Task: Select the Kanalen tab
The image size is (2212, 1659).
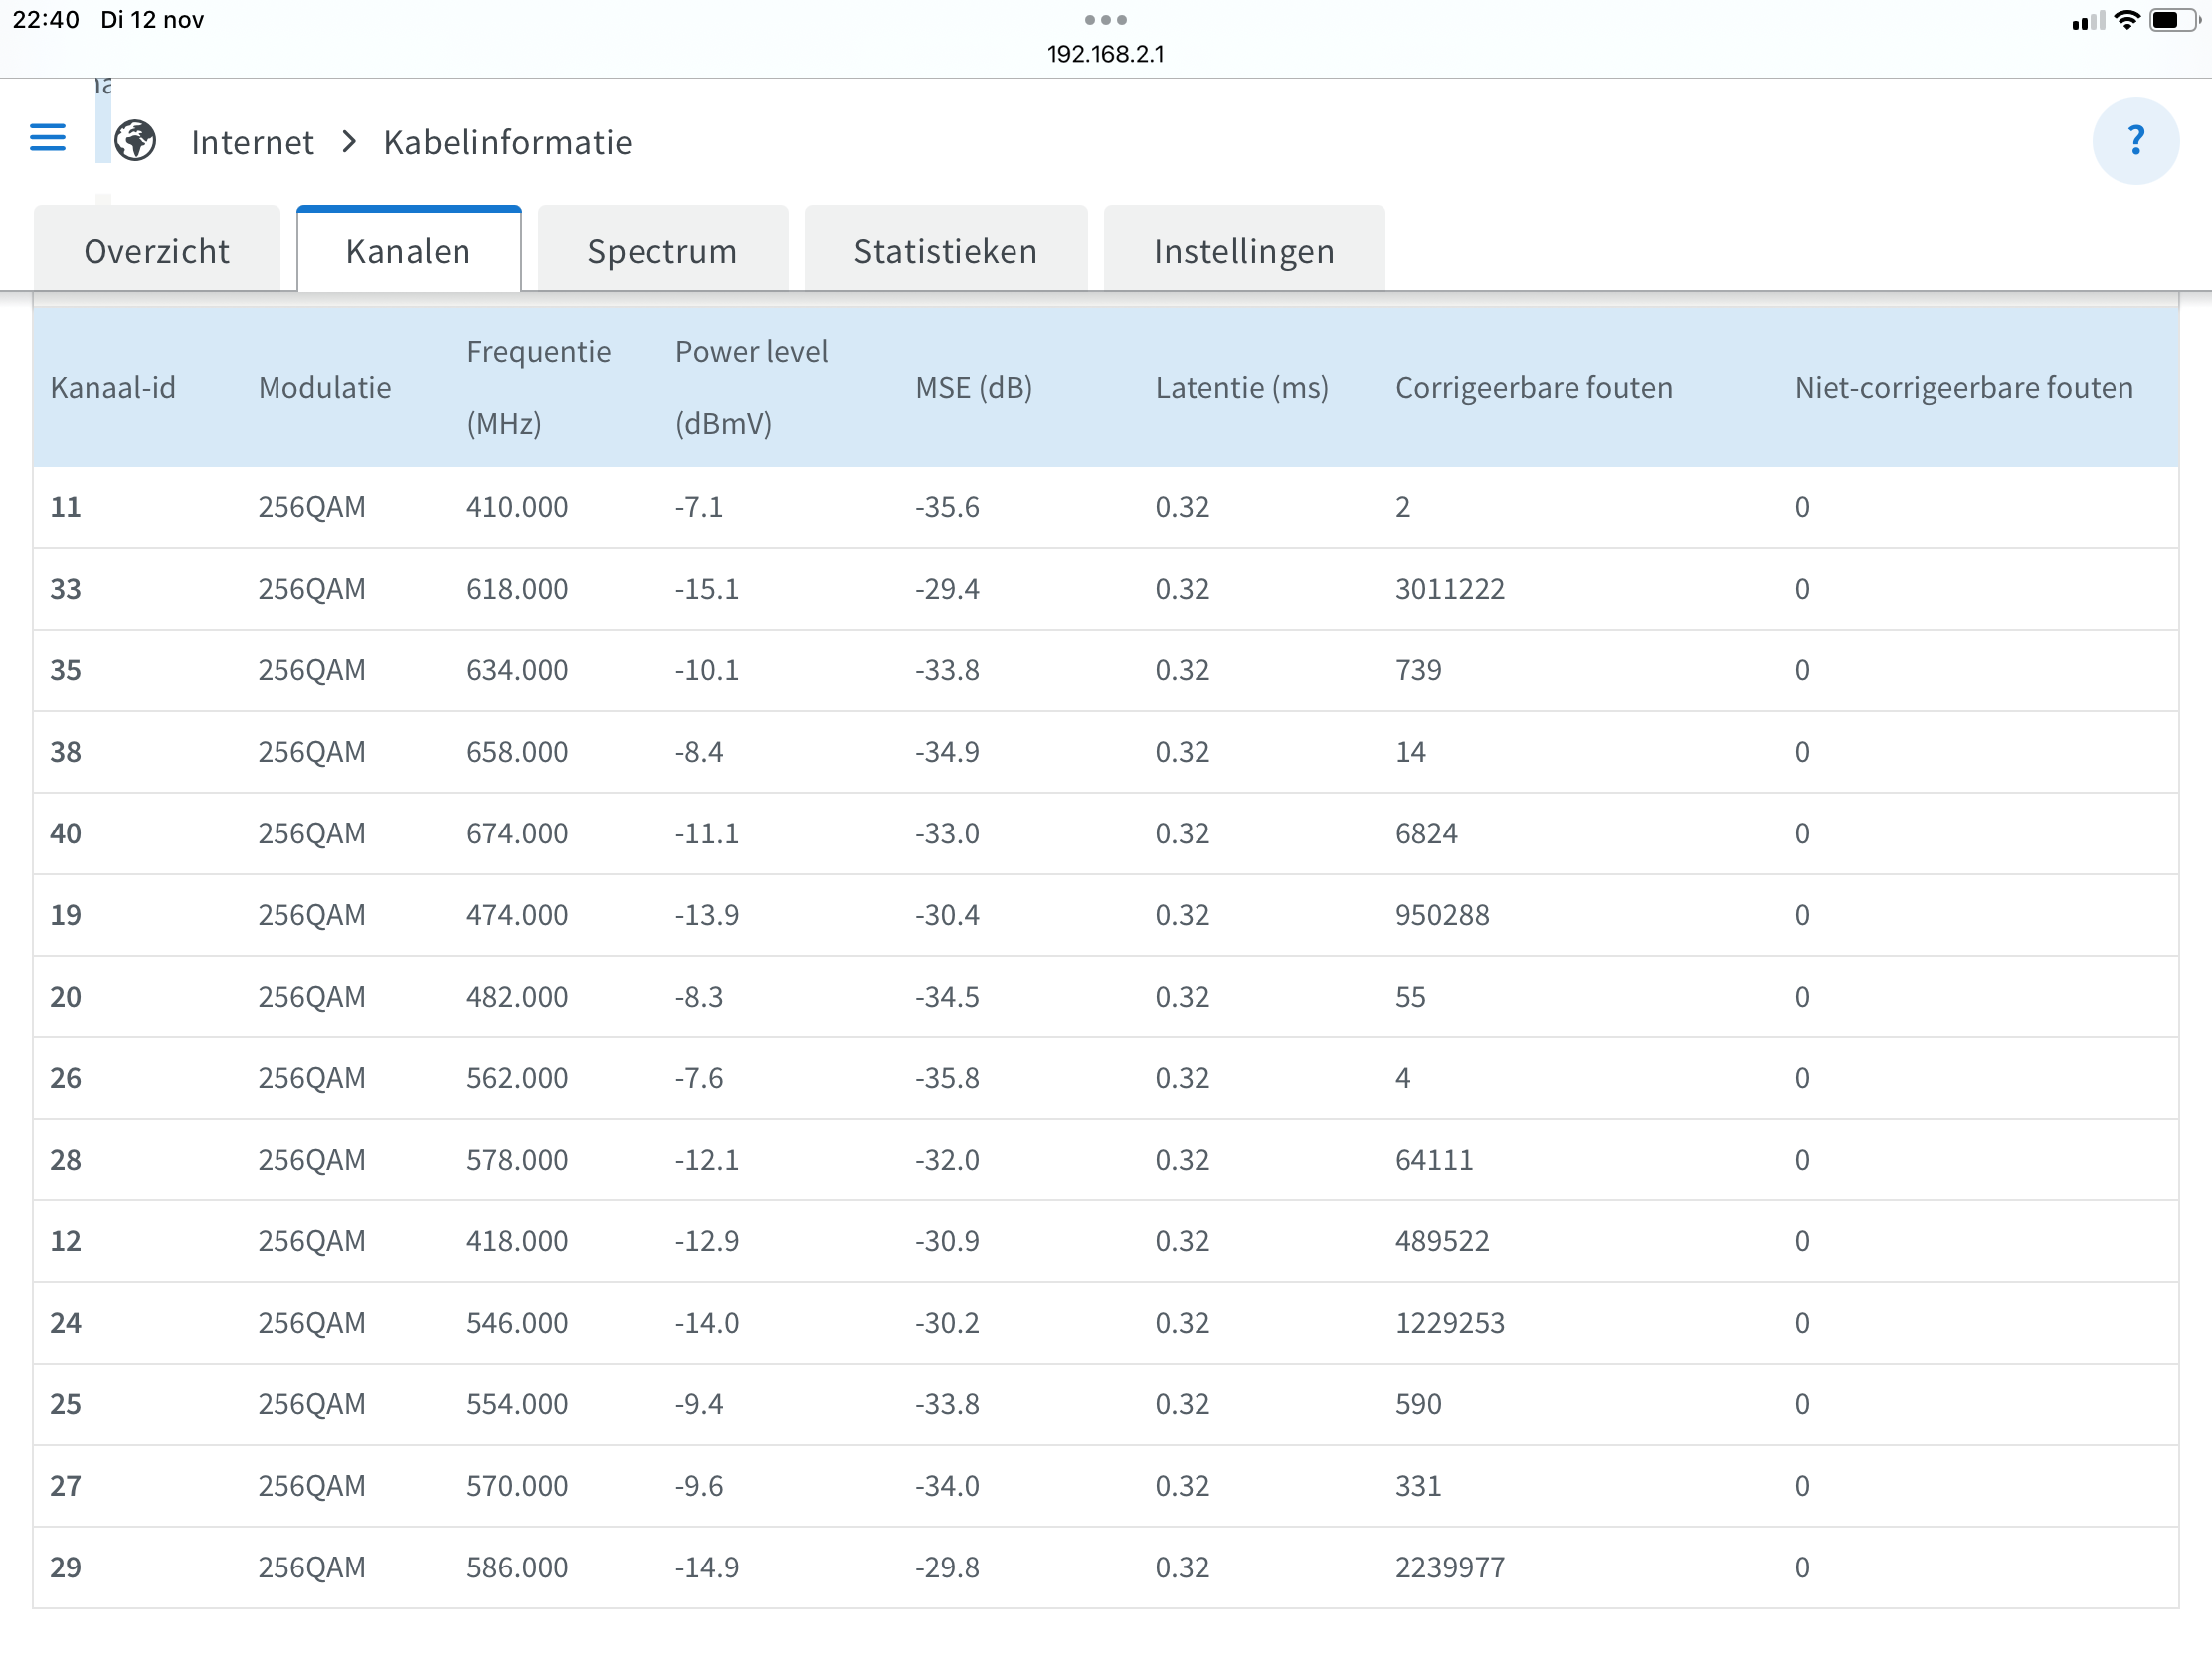Action: pos(408,250)
